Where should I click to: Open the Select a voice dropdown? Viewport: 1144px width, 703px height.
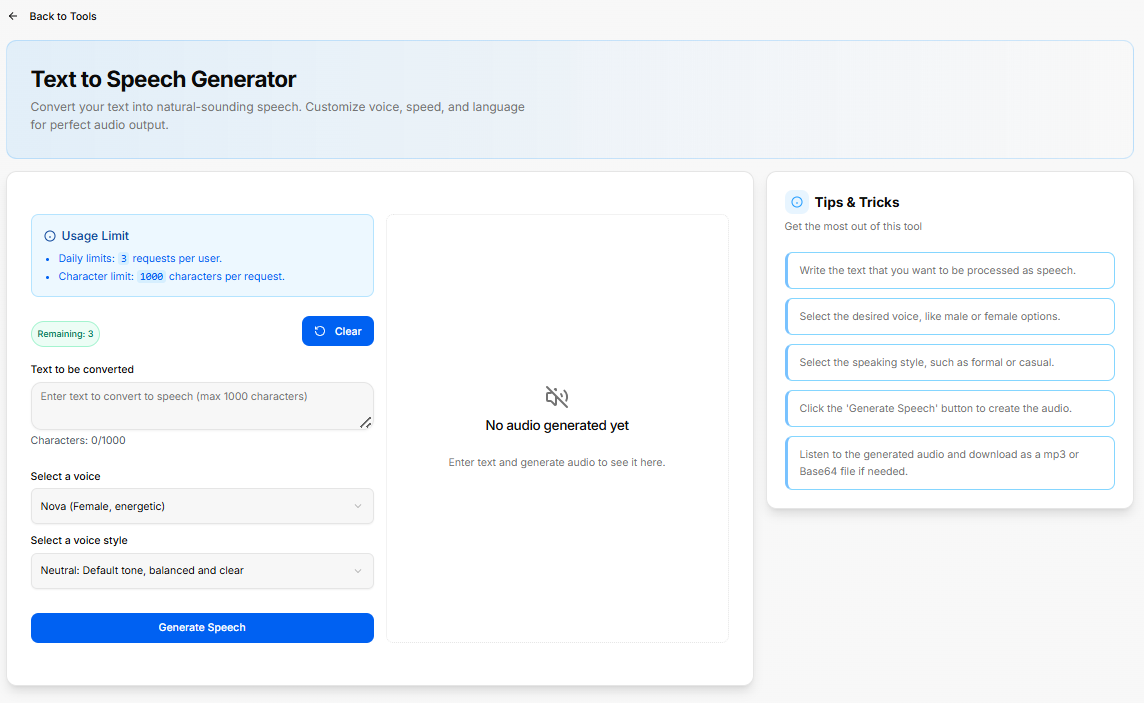click(202, 506)
